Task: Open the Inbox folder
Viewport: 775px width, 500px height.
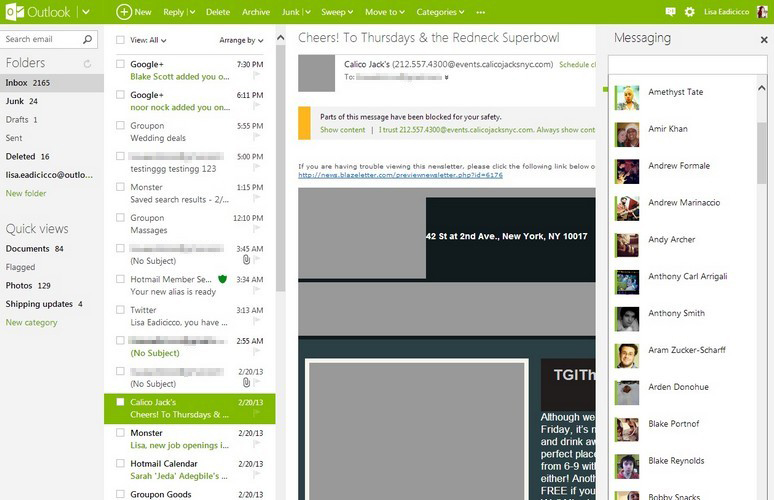Action: click(x=52, y=83)
